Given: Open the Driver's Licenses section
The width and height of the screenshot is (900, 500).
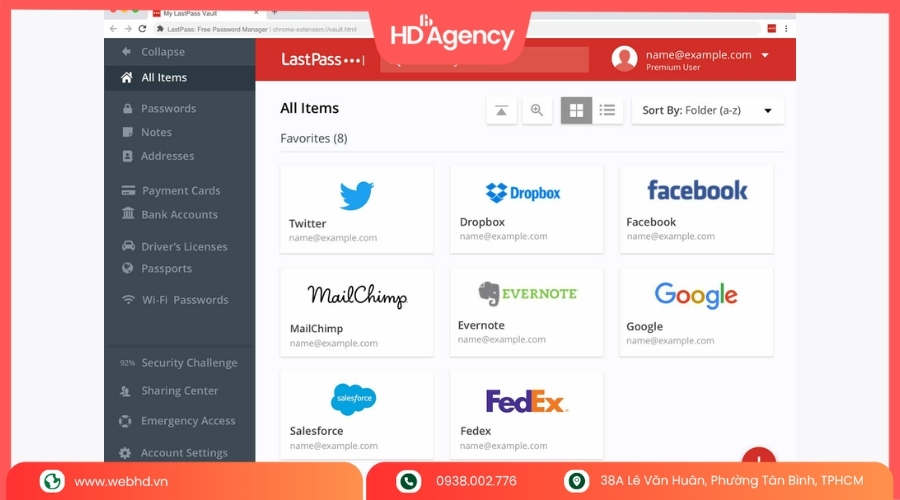Looking at the screenshot, I should pyautogui.click(x=184, y=247).
